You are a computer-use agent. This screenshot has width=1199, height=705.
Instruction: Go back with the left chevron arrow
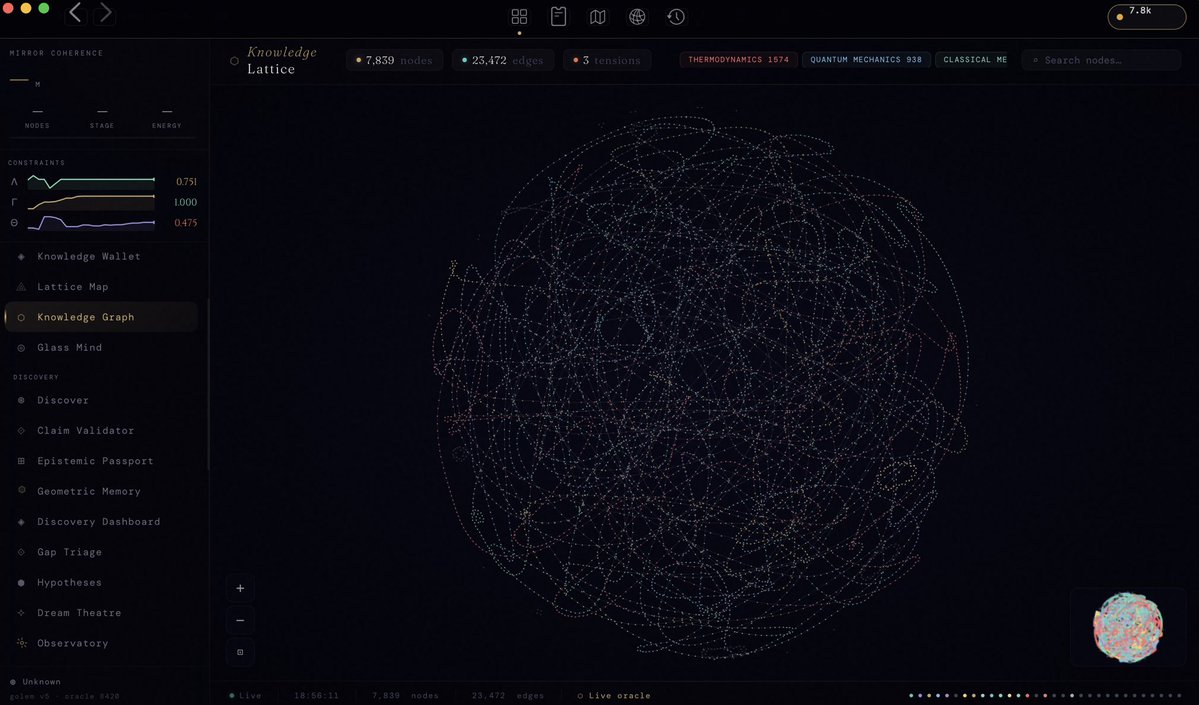(75, 12)
